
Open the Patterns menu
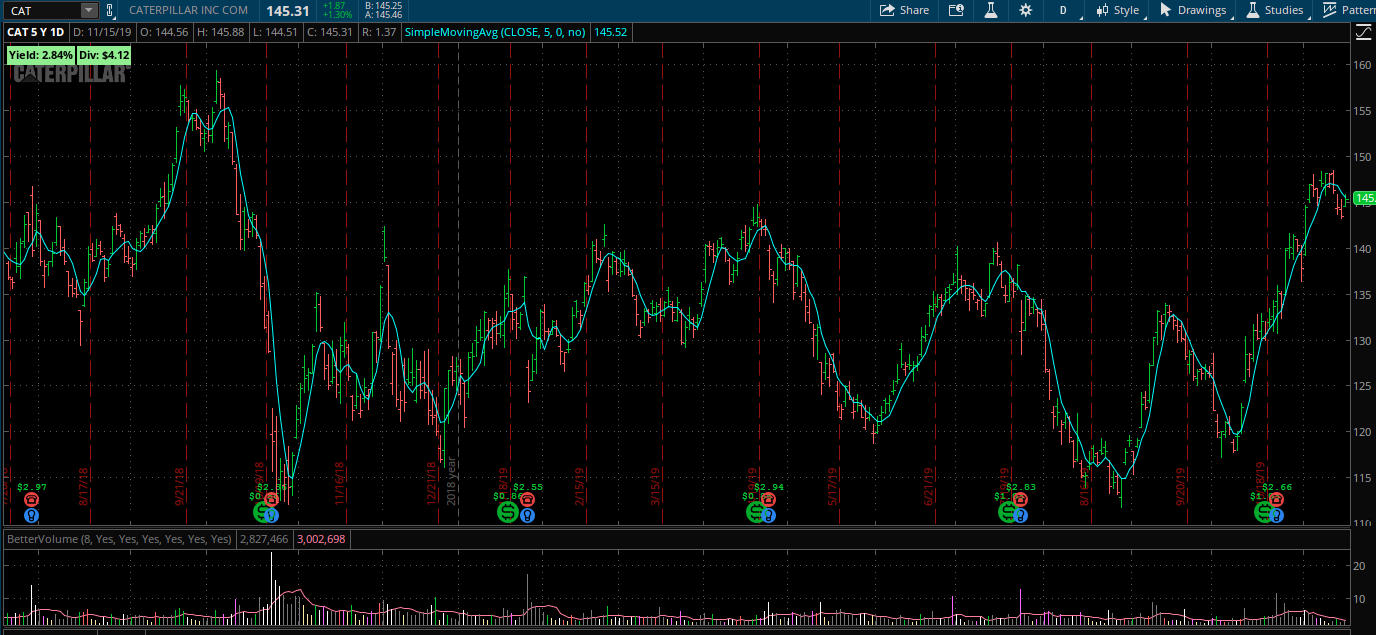pos(1348,10)
